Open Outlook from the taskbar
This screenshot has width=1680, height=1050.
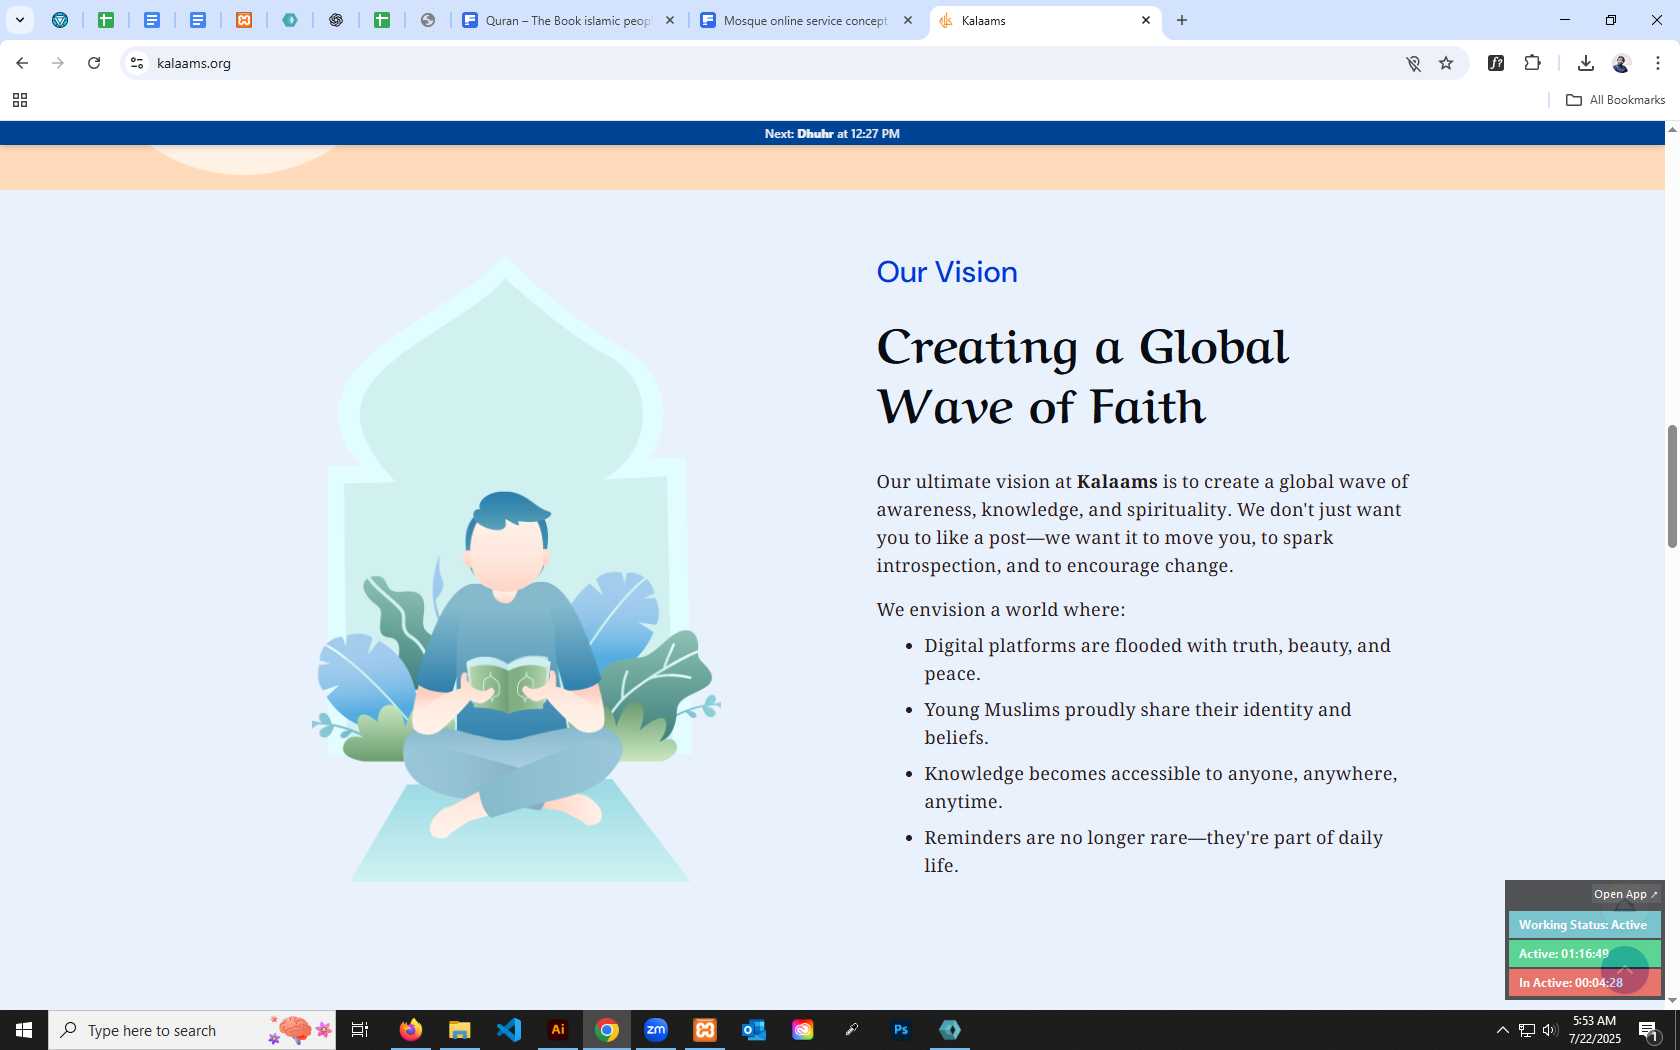pos(754,1030)
